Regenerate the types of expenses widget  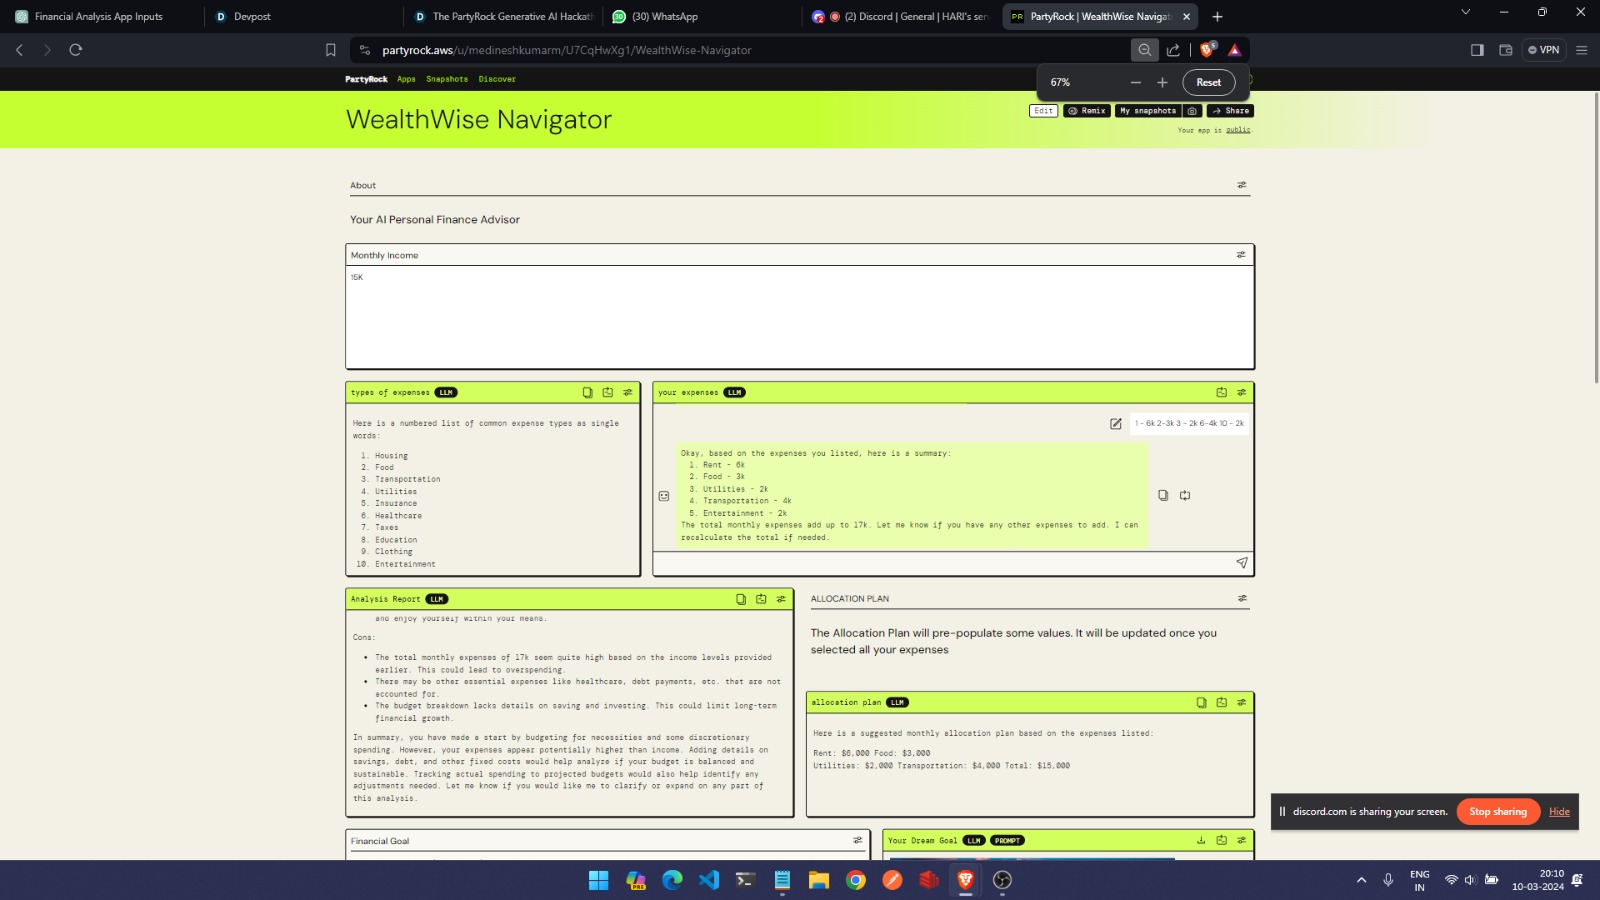tap(607, 392)
